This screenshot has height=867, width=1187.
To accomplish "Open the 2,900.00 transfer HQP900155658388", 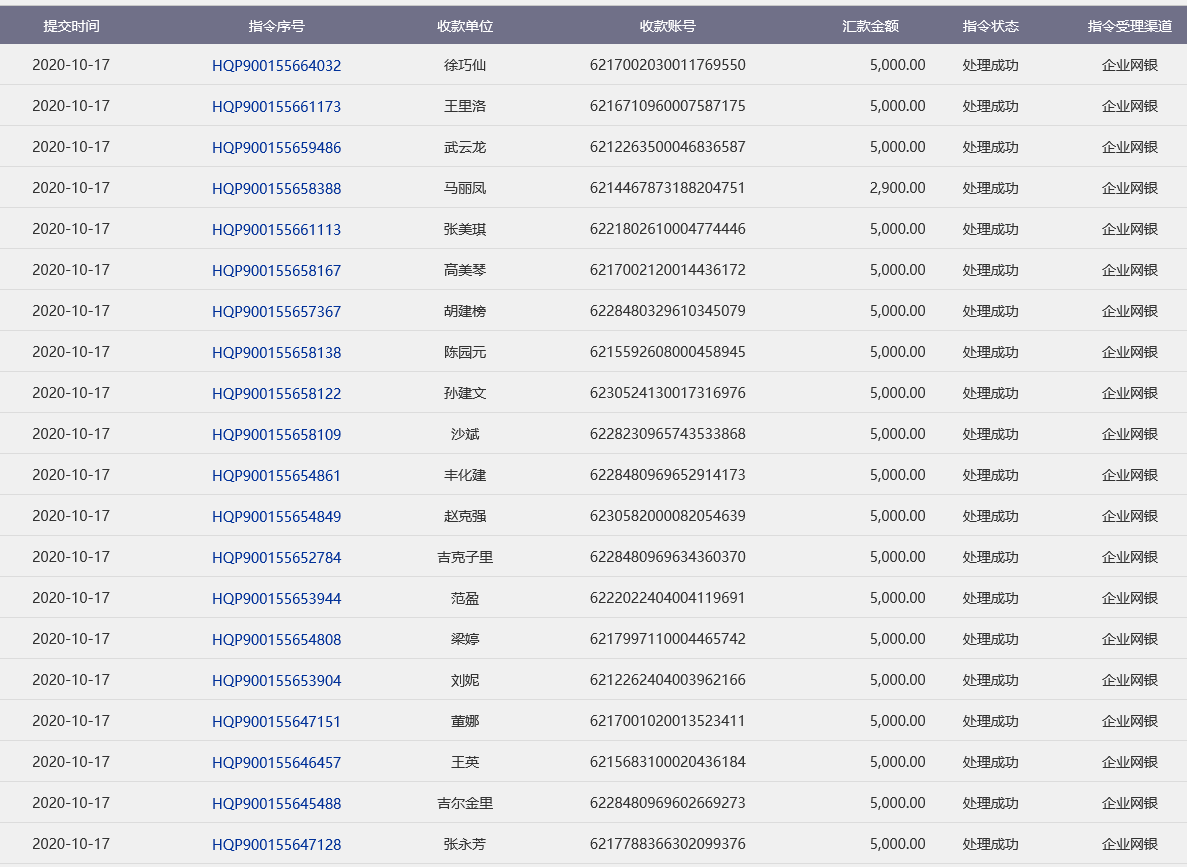I will coord(276,189).
